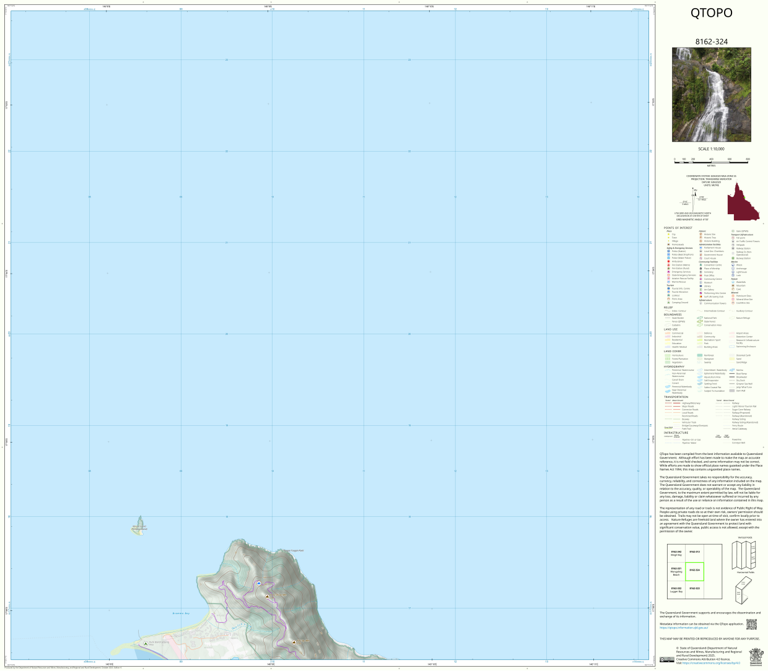Click the horizontal folds diagram

(x=744, y=554)
